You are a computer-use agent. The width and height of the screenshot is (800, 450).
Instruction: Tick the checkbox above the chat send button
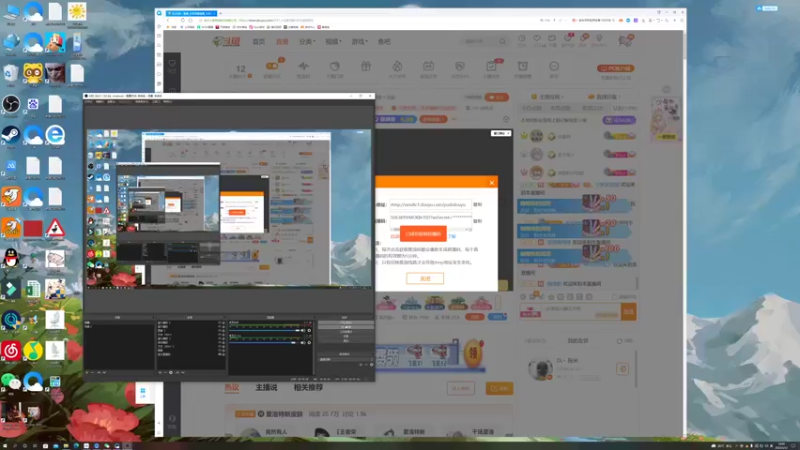tap(614, 296)
